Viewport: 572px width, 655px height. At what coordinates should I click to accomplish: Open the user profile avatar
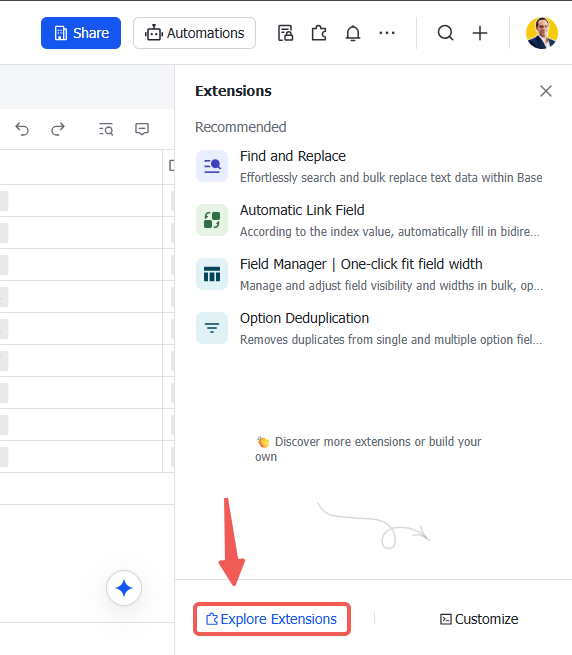click(542, 33)
